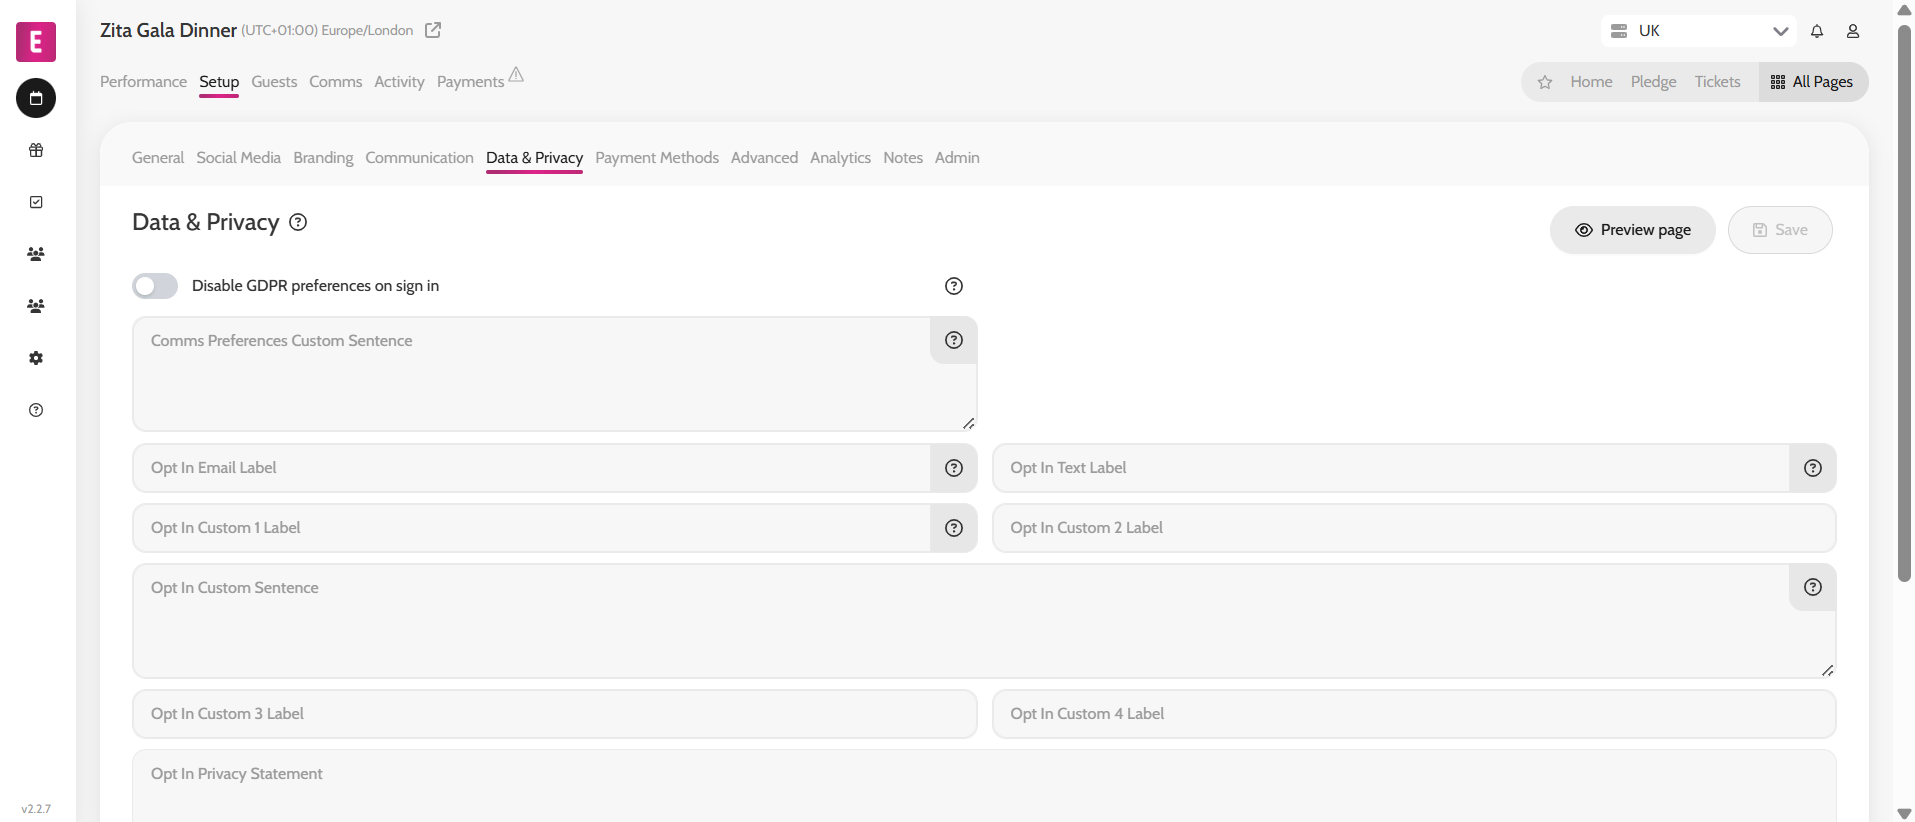Click the favourites star icon
The height and width of the screenshot is (822, 1915).
[x=1545, y=82]
